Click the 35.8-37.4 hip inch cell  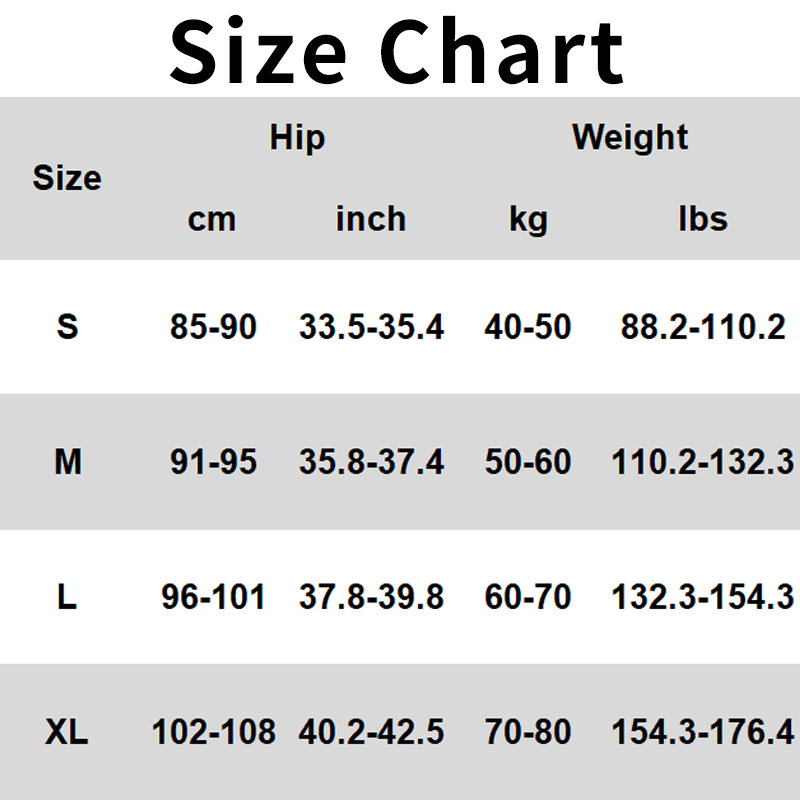(x=371, y=462)
